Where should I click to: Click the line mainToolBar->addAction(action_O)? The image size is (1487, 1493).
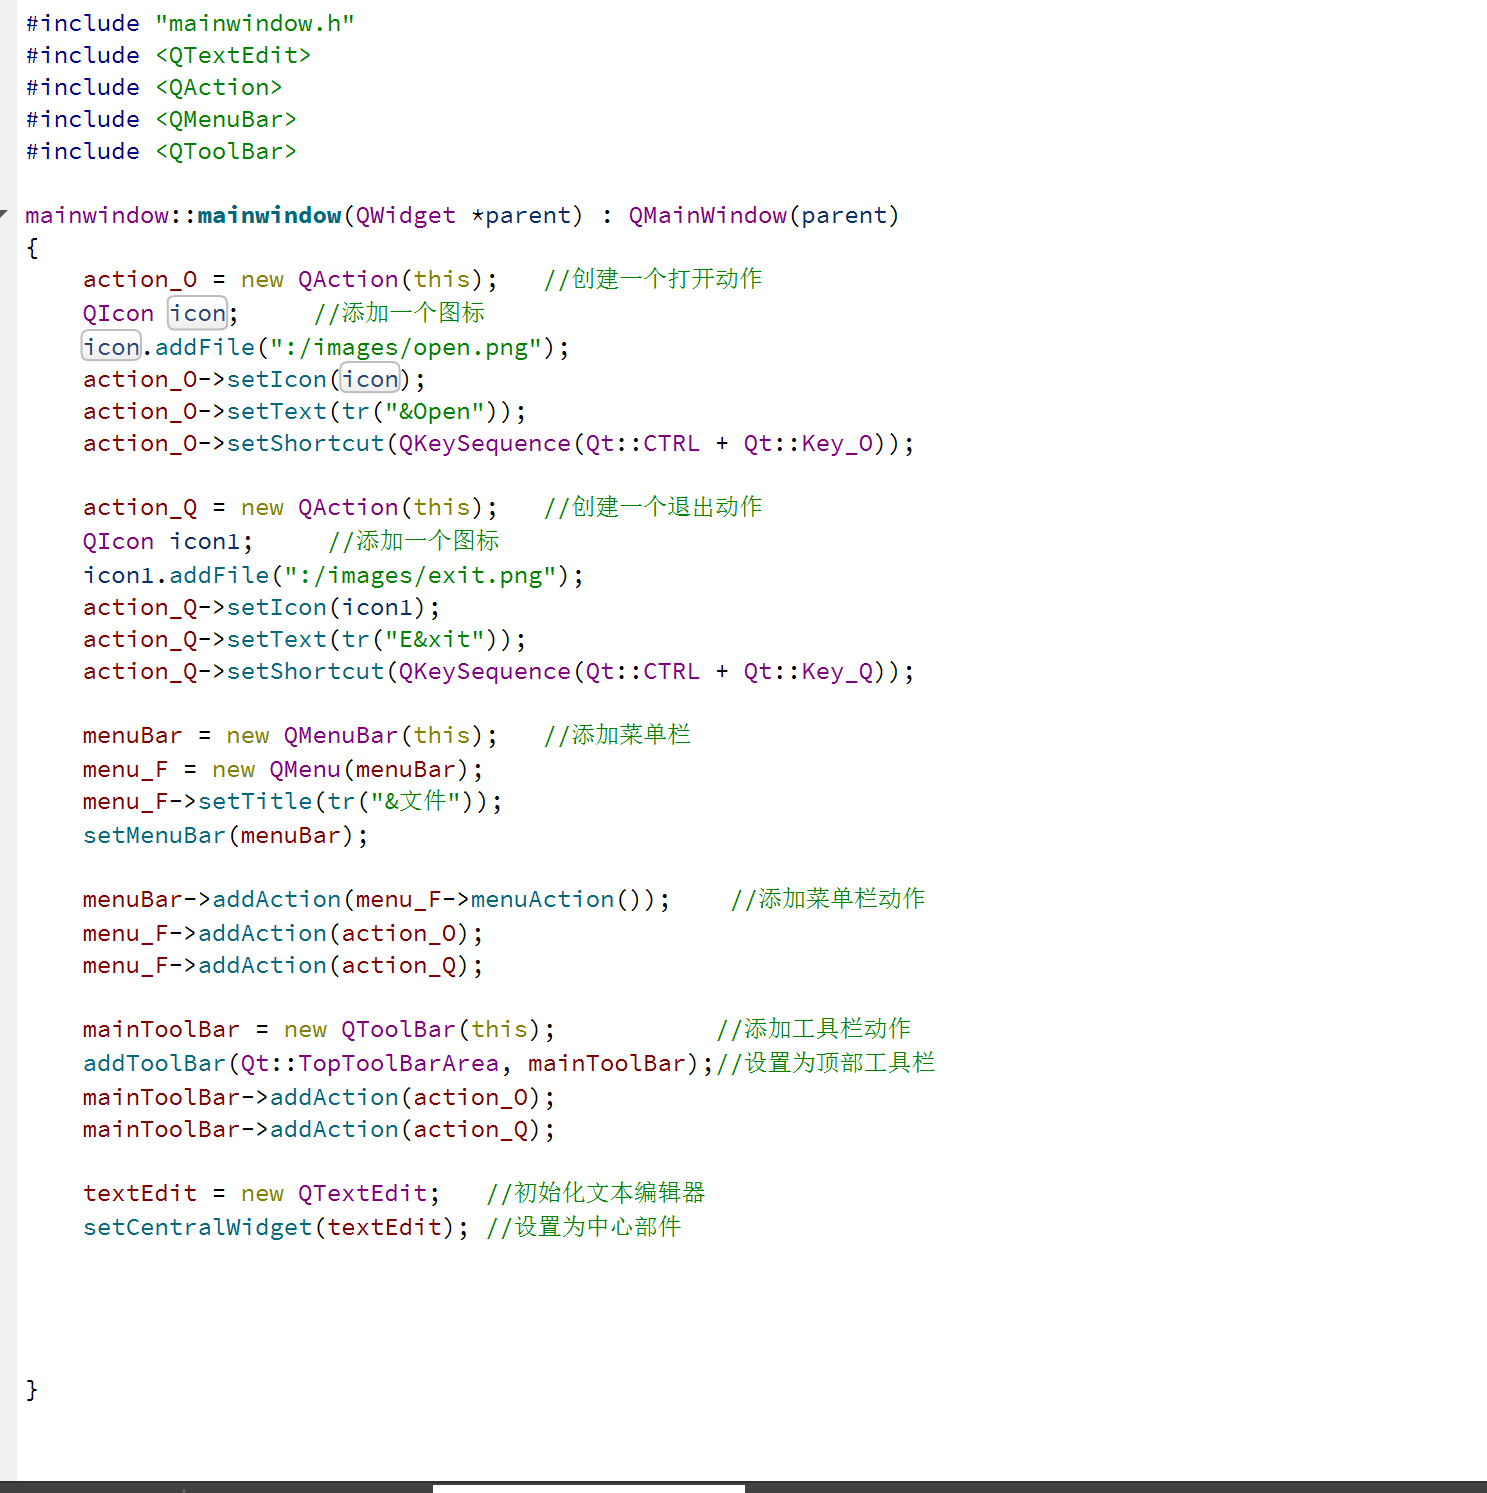pyautogui.click(x=319, y=1097)
